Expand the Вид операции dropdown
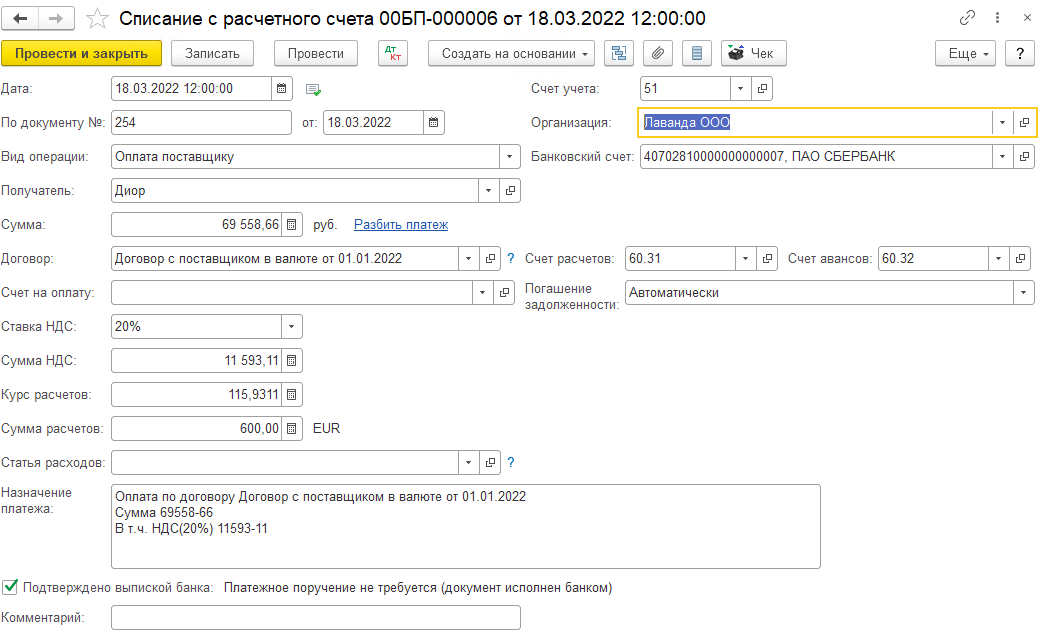Screen dimensions: 1043x641 click(510, 157)
